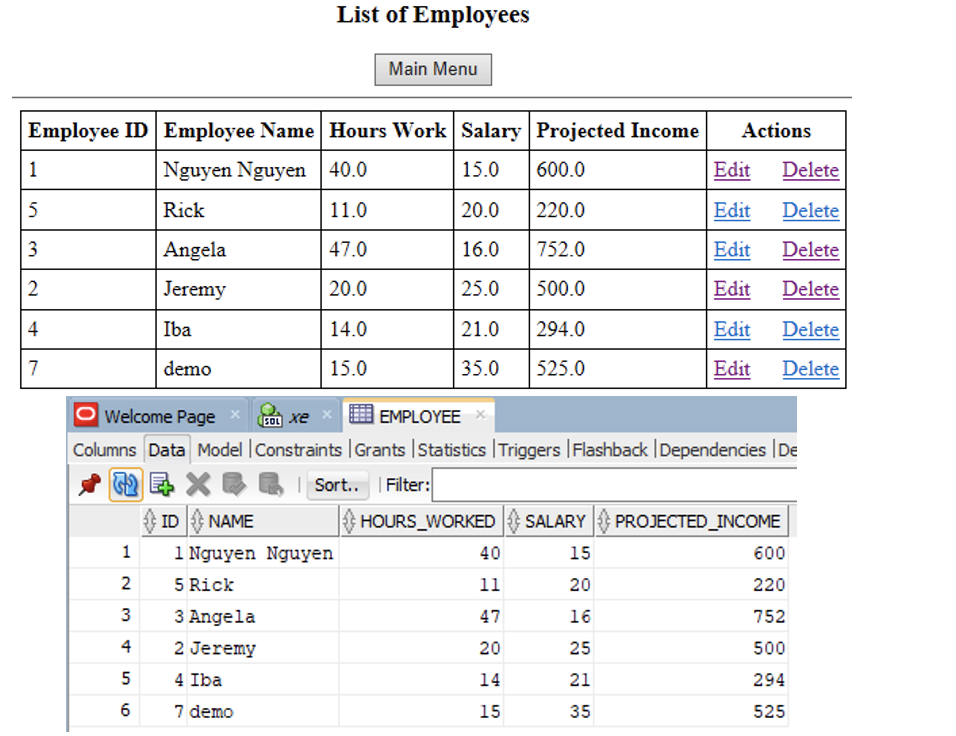This screenshot has height=736, width=956.
Task: Click Edit link for Iba
Action: point(732,329)
